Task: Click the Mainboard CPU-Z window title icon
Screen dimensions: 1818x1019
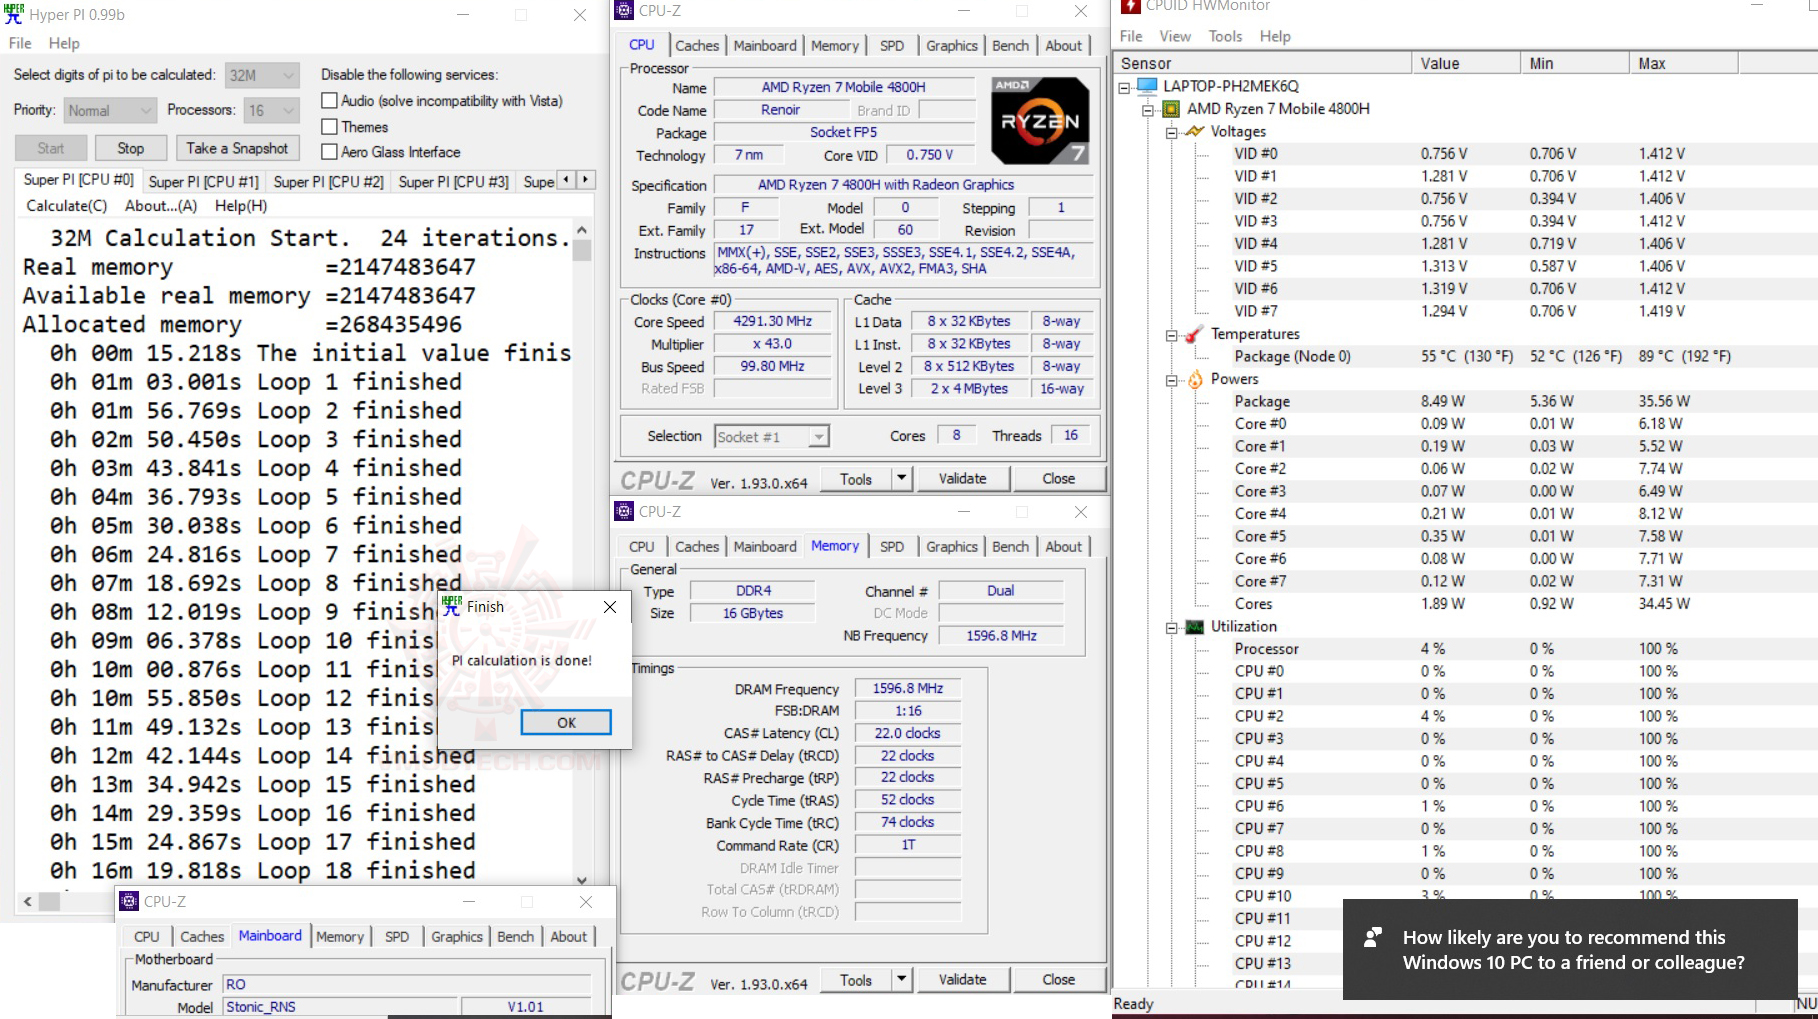Action: pos(129,901)
